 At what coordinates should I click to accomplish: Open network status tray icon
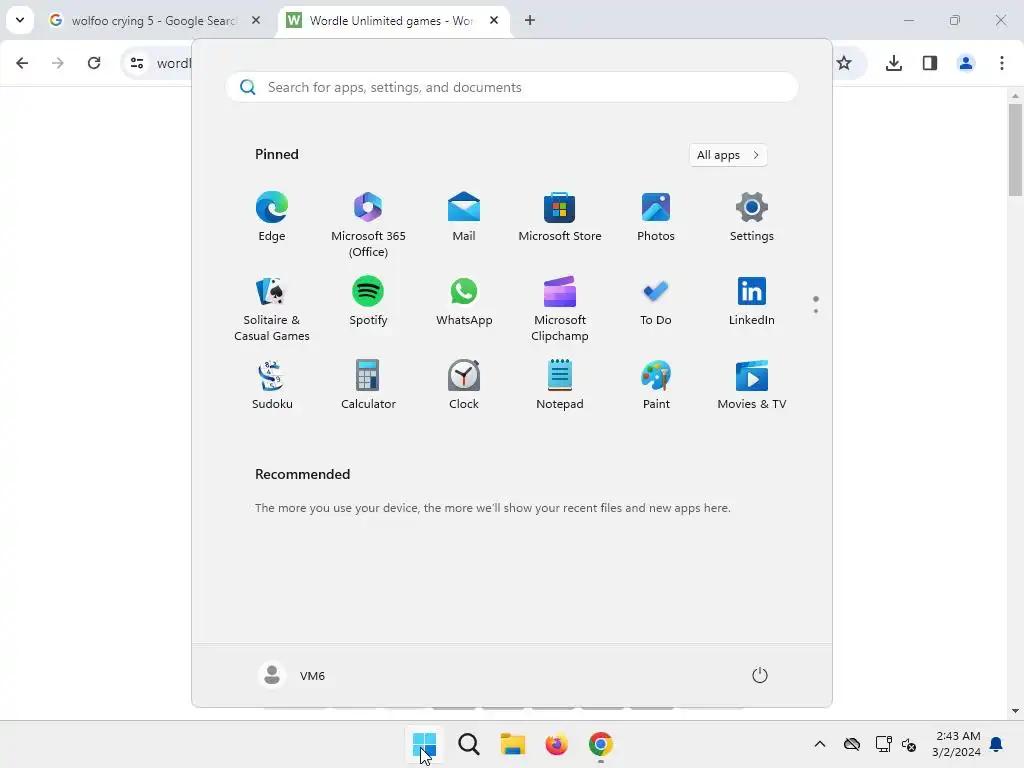tap(883, 744)
